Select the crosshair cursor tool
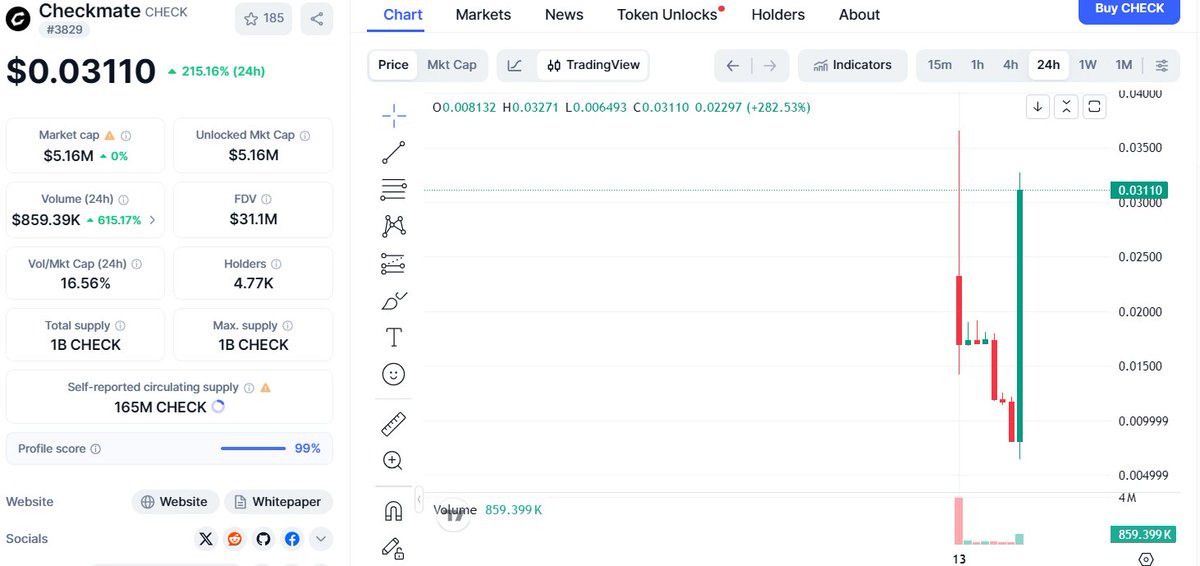1200x566 pixels. click(394, 115)
